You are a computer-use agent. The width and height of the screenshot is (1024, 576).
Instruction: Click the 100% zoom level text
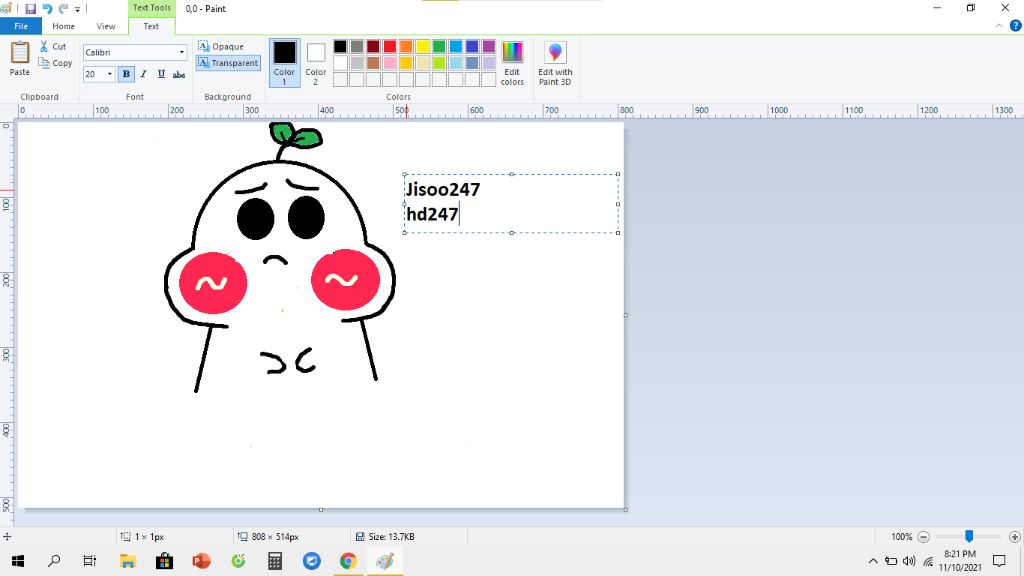[901, 537]
